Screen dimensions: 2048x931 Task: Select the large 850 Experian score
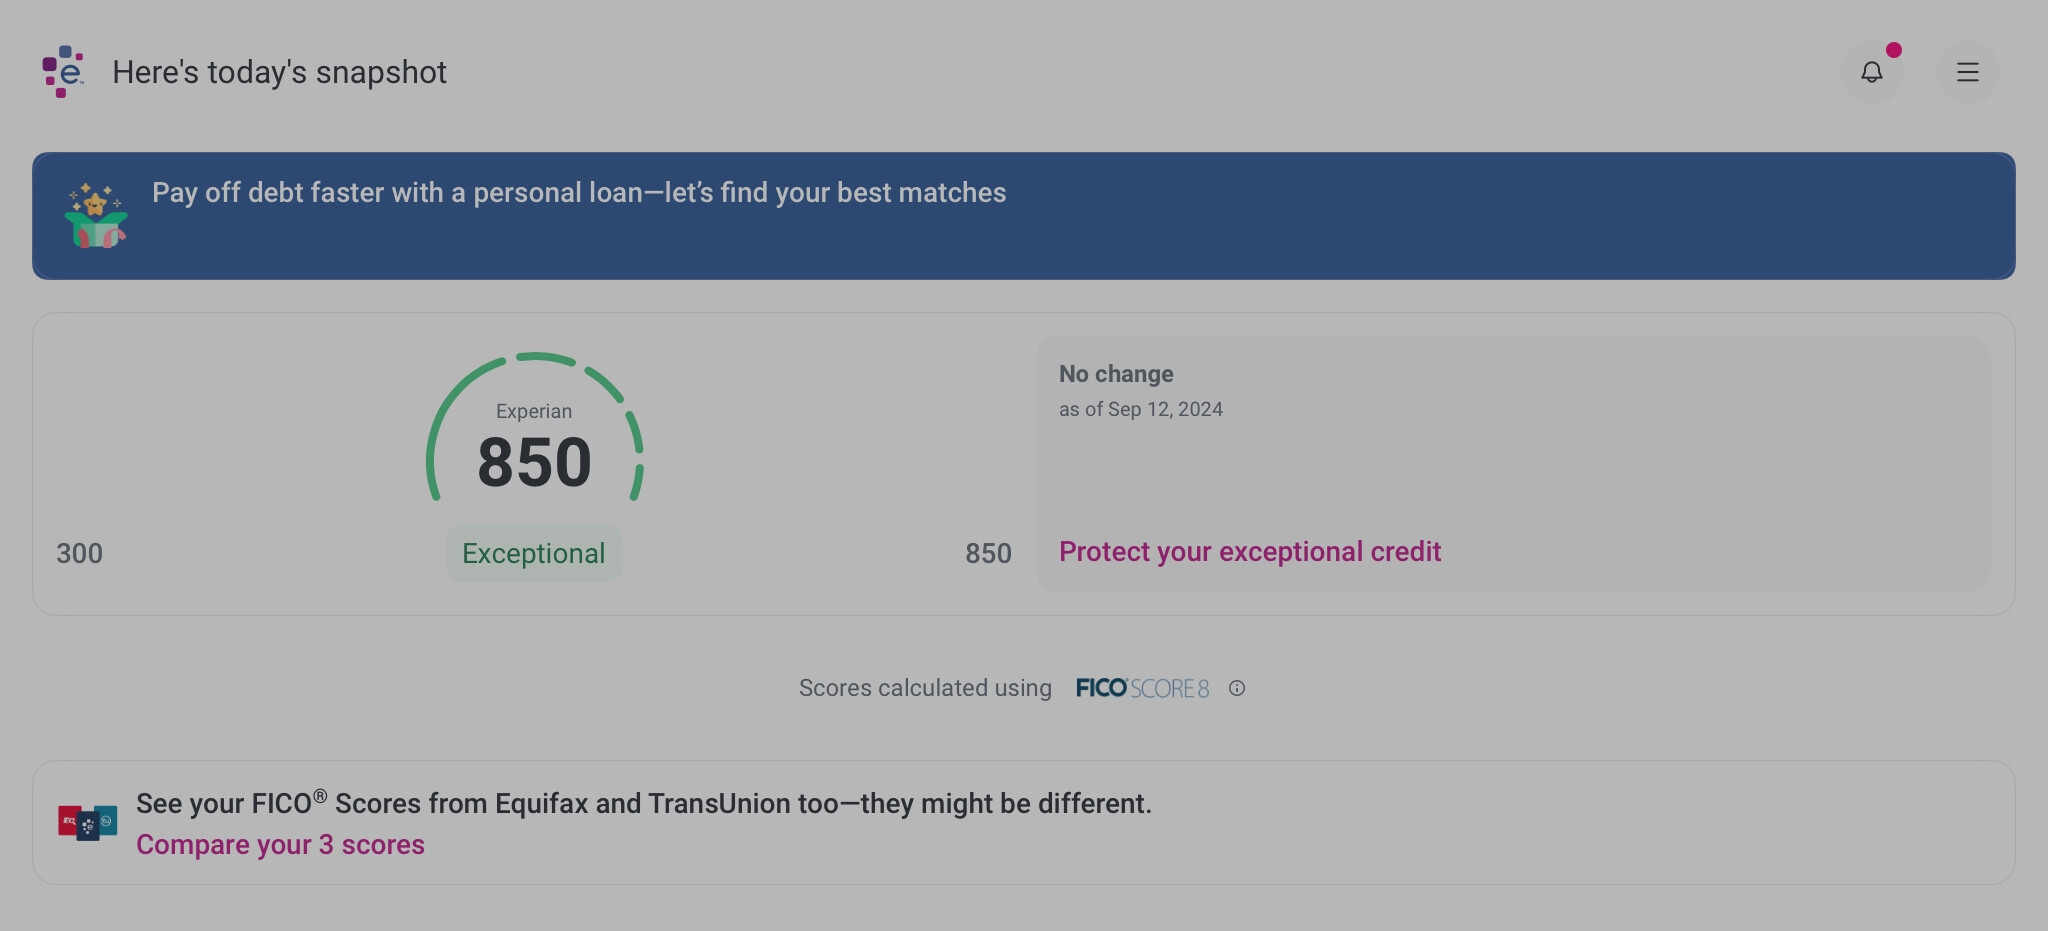[x=535, y=463]
